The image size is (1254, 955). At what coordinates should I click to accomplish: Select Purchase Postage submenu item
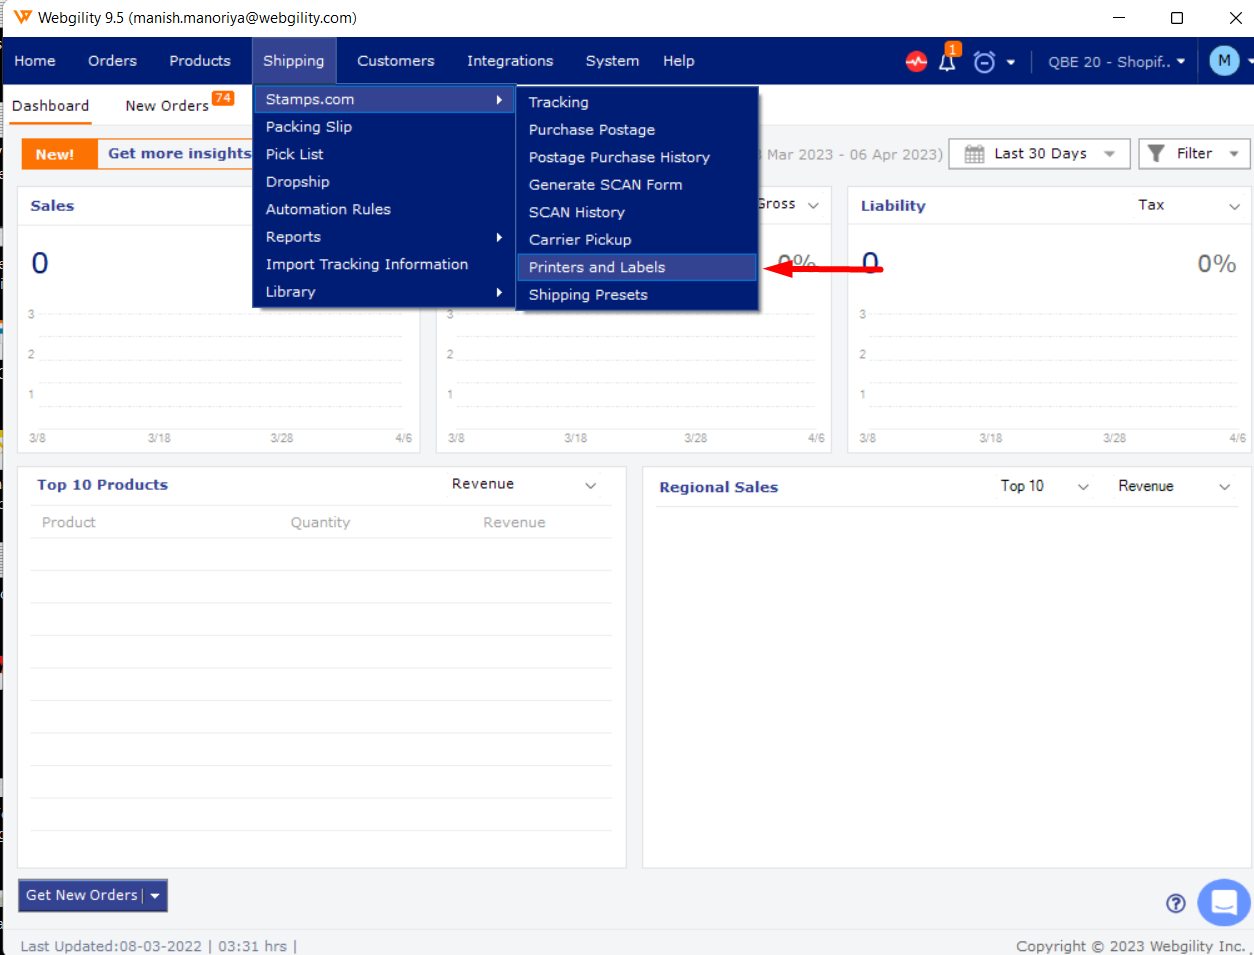637,130
